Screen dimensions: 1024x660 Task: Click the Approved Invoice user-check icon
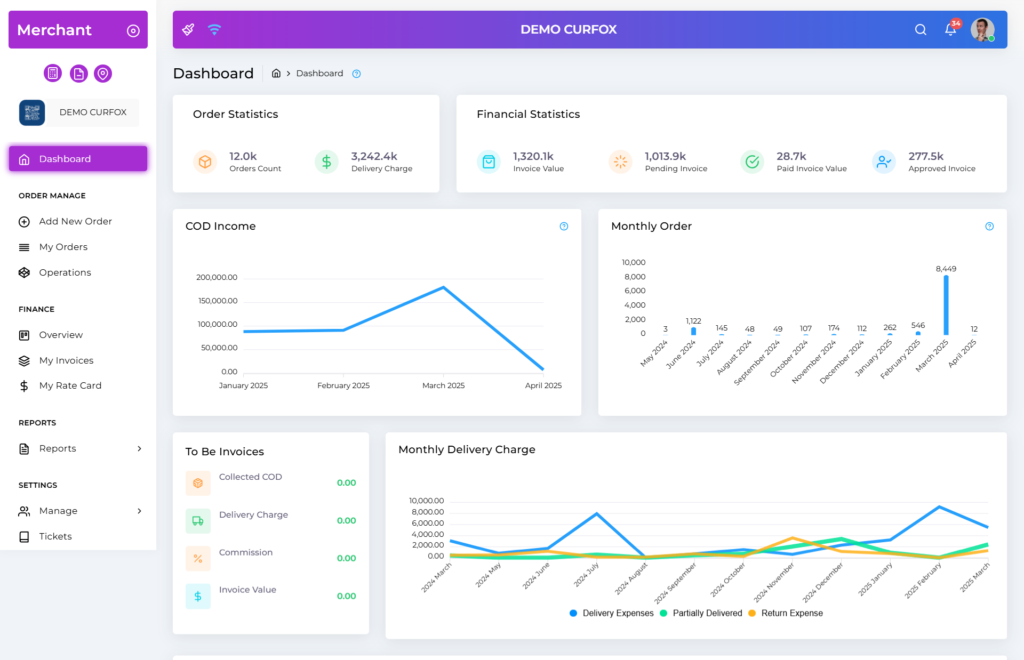point(884,161)
